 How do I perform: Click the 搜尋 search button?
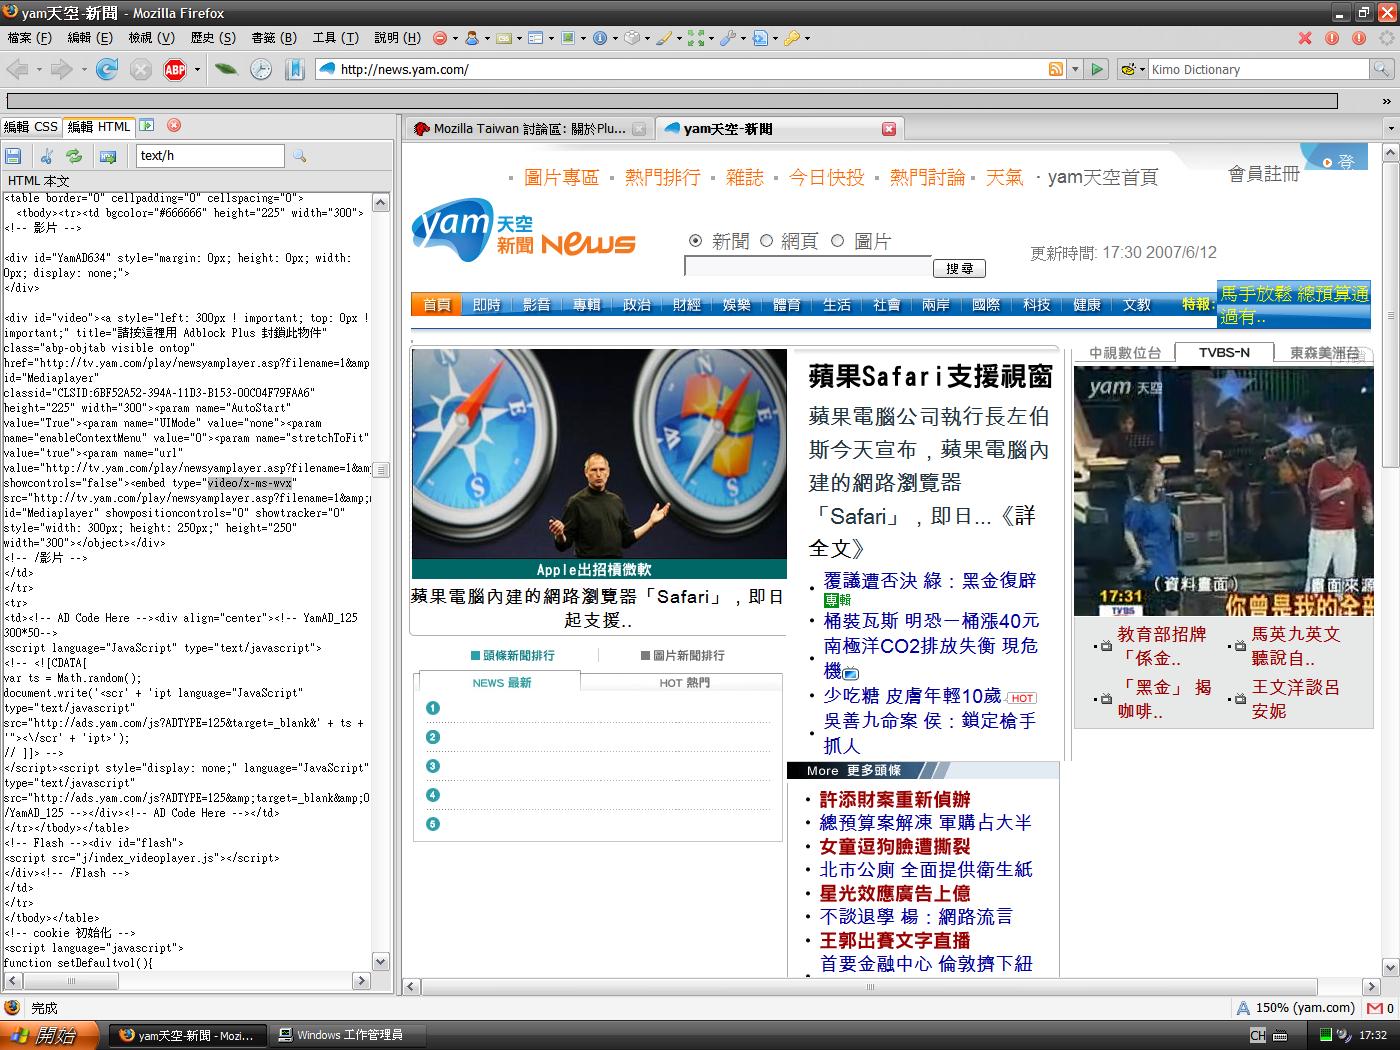click(959, 268)
